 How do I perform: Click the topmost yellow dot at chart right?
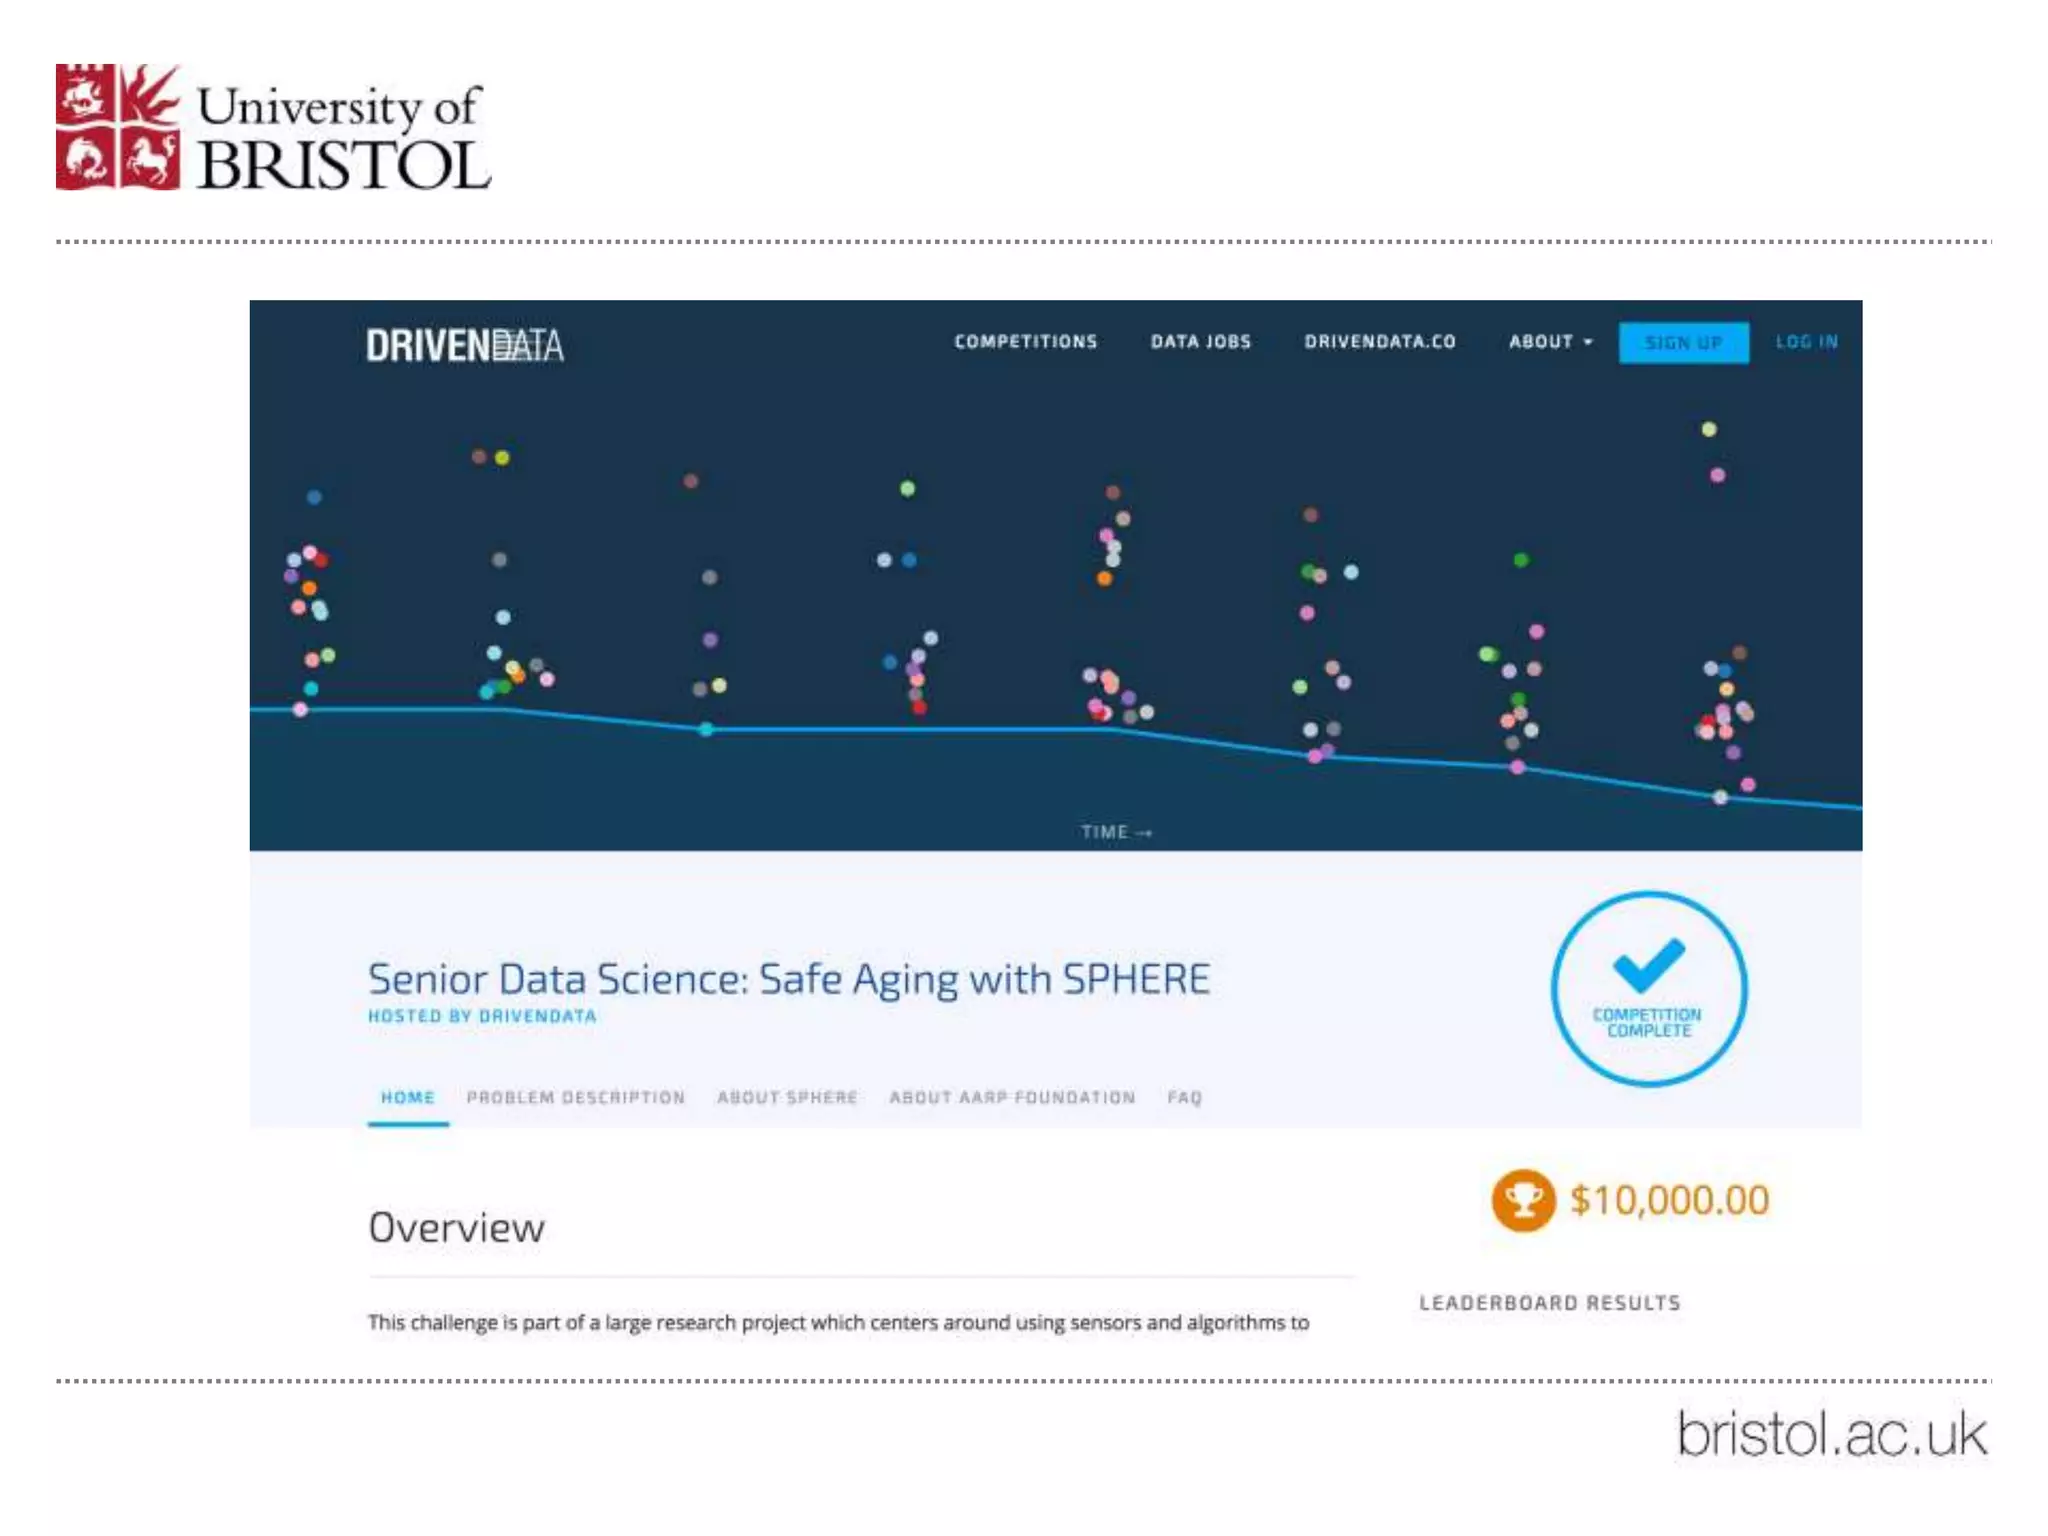tap(1709, 429)
